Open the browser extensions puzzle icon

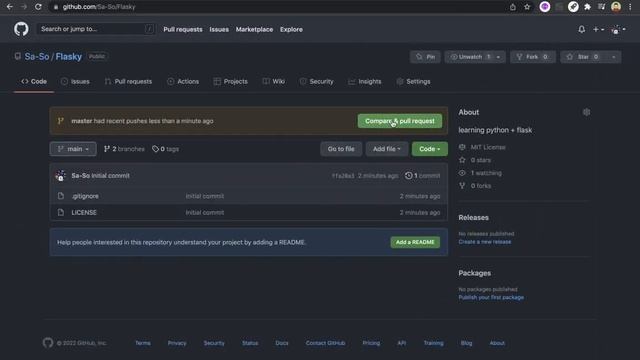point(587,7)
